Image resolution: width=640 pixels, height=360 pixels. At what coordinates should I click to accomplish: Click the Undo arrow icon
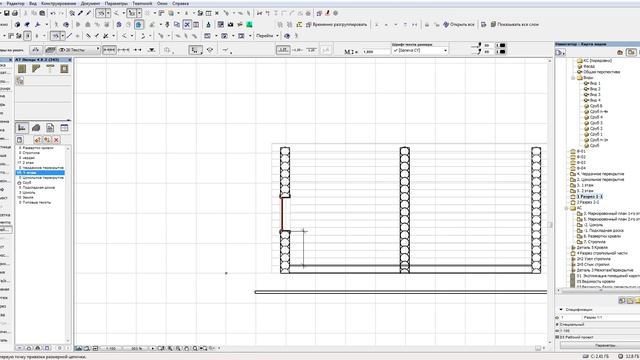point(53,13)
